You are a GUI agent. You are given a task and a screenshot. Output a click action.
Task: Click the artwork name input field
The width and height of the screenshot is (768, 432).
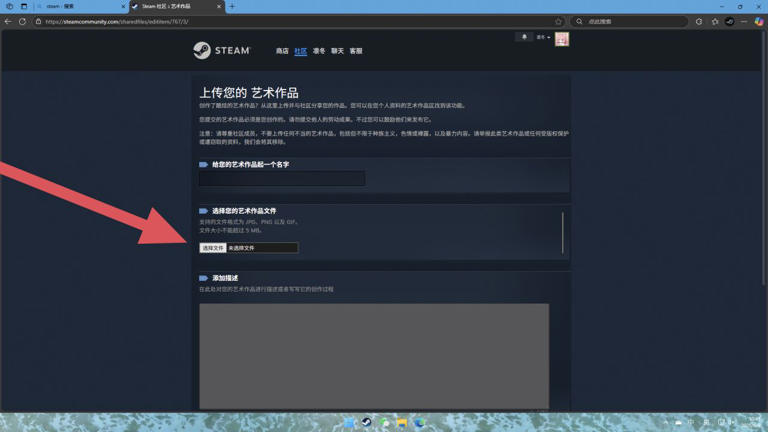(x=282, y=178)
